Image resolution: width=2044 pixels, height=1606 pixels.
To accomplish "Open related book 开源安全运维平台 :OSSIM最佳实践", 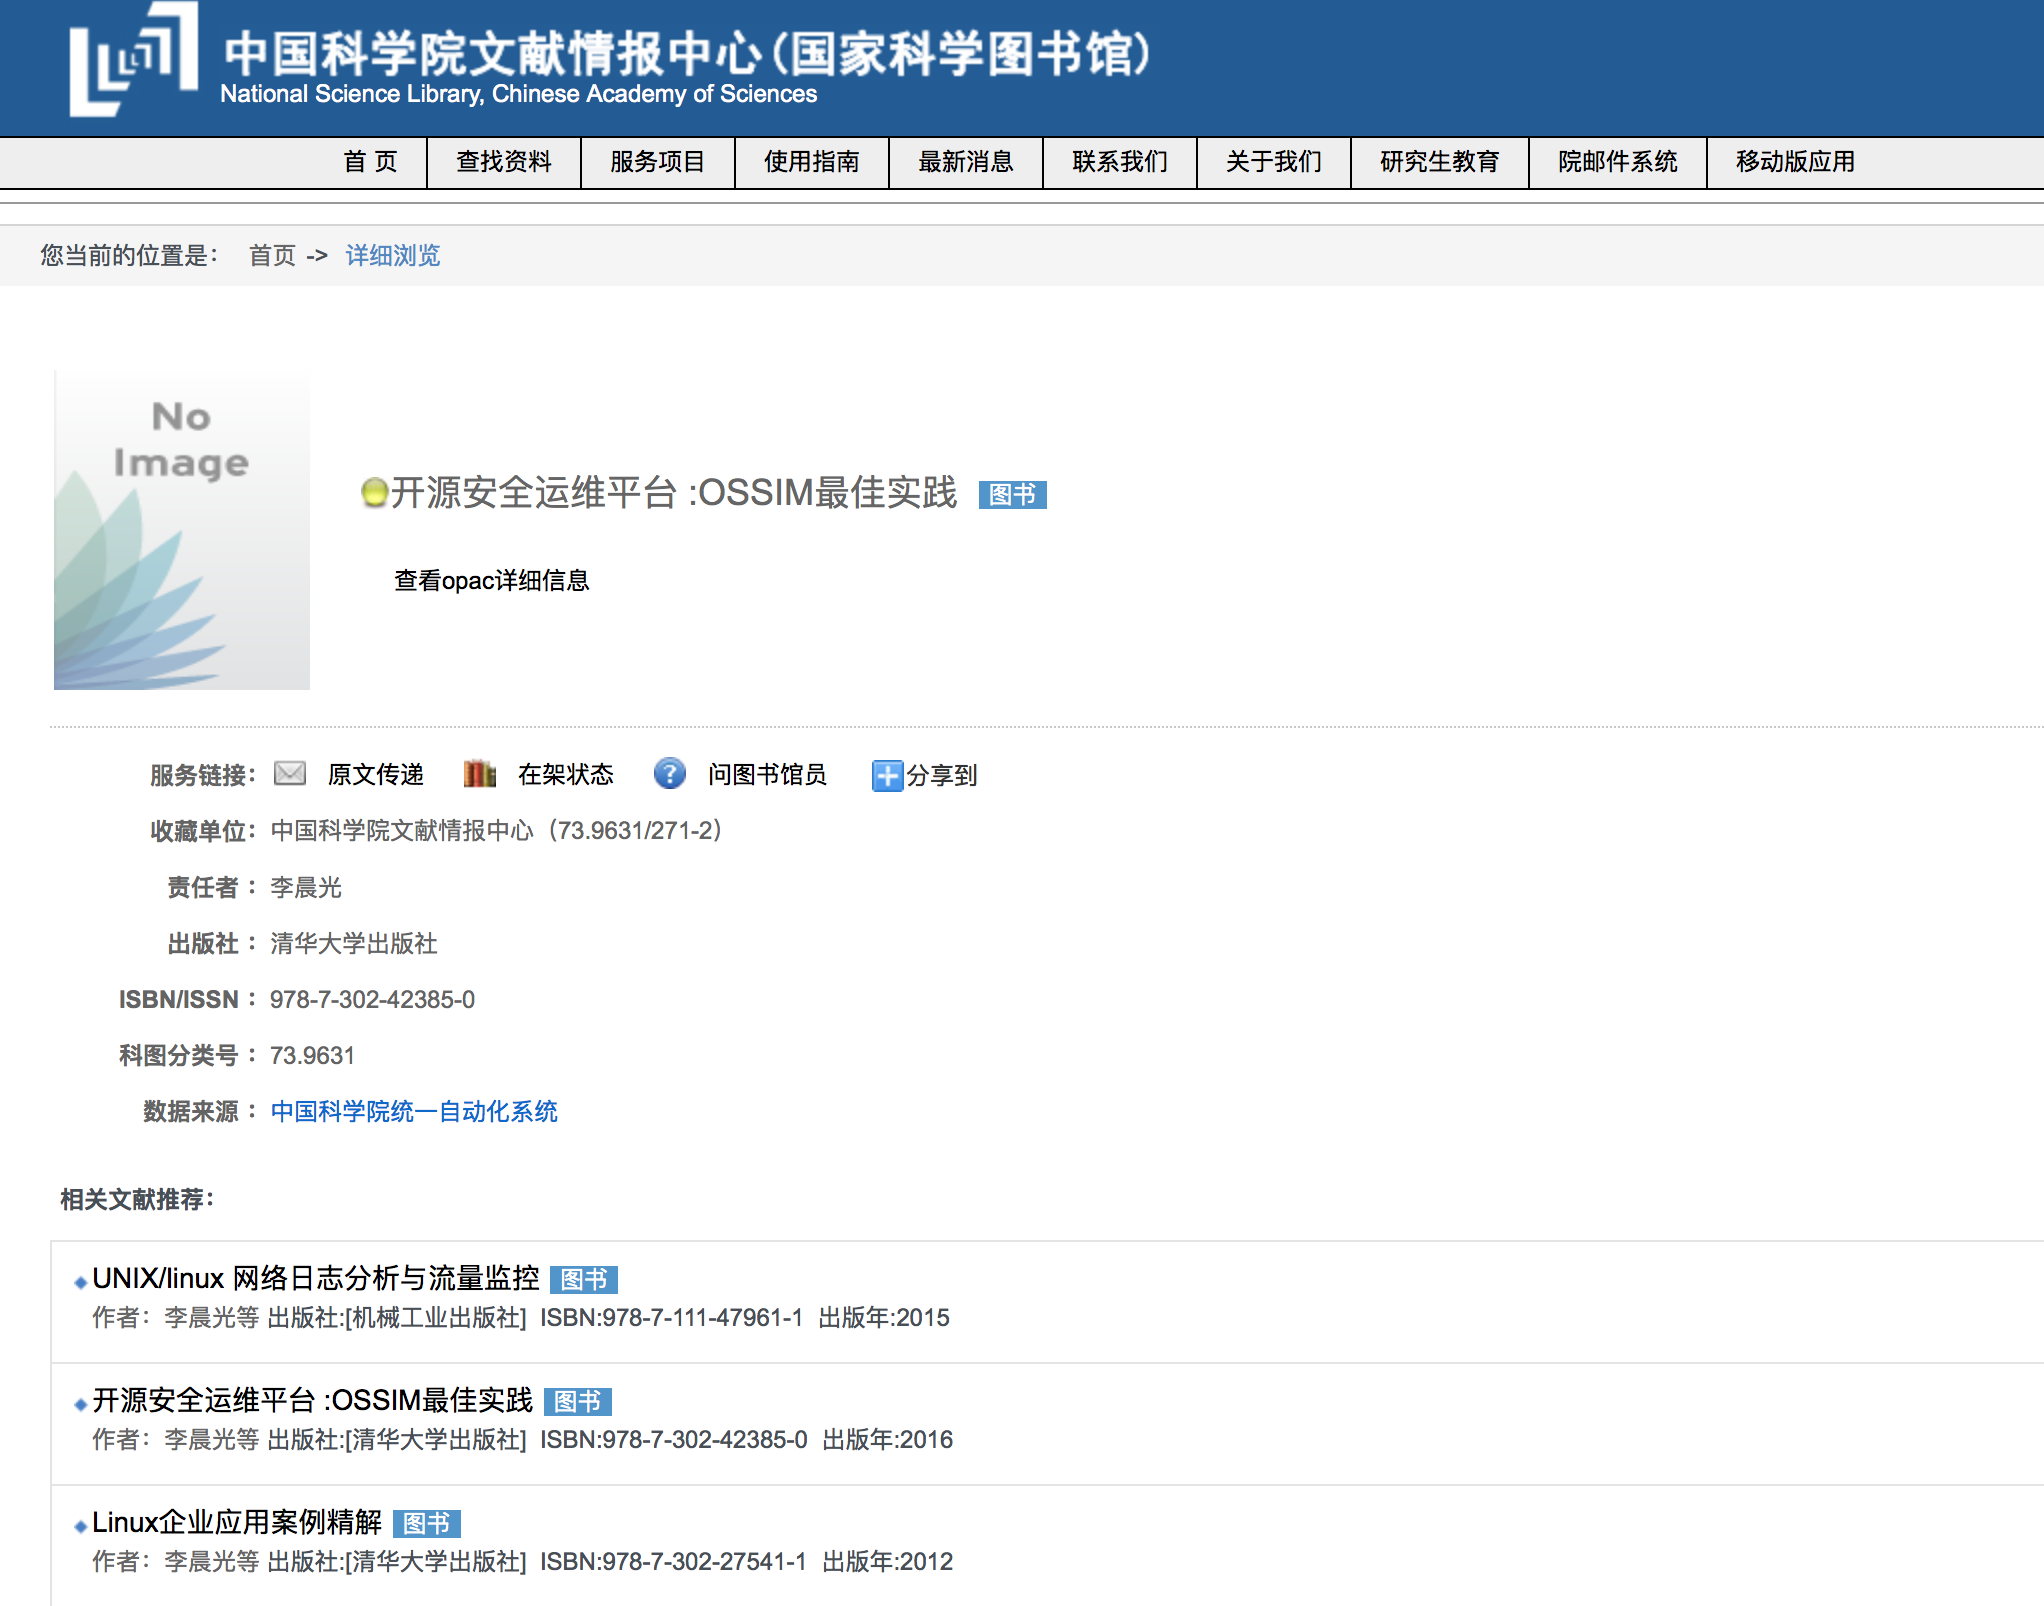I will pyautogui.click(x=313, y=1400).
